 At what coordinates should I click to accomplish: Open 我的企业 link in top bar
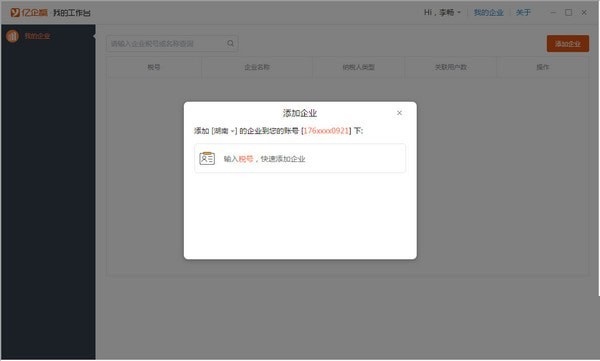(x=489, y=13)
